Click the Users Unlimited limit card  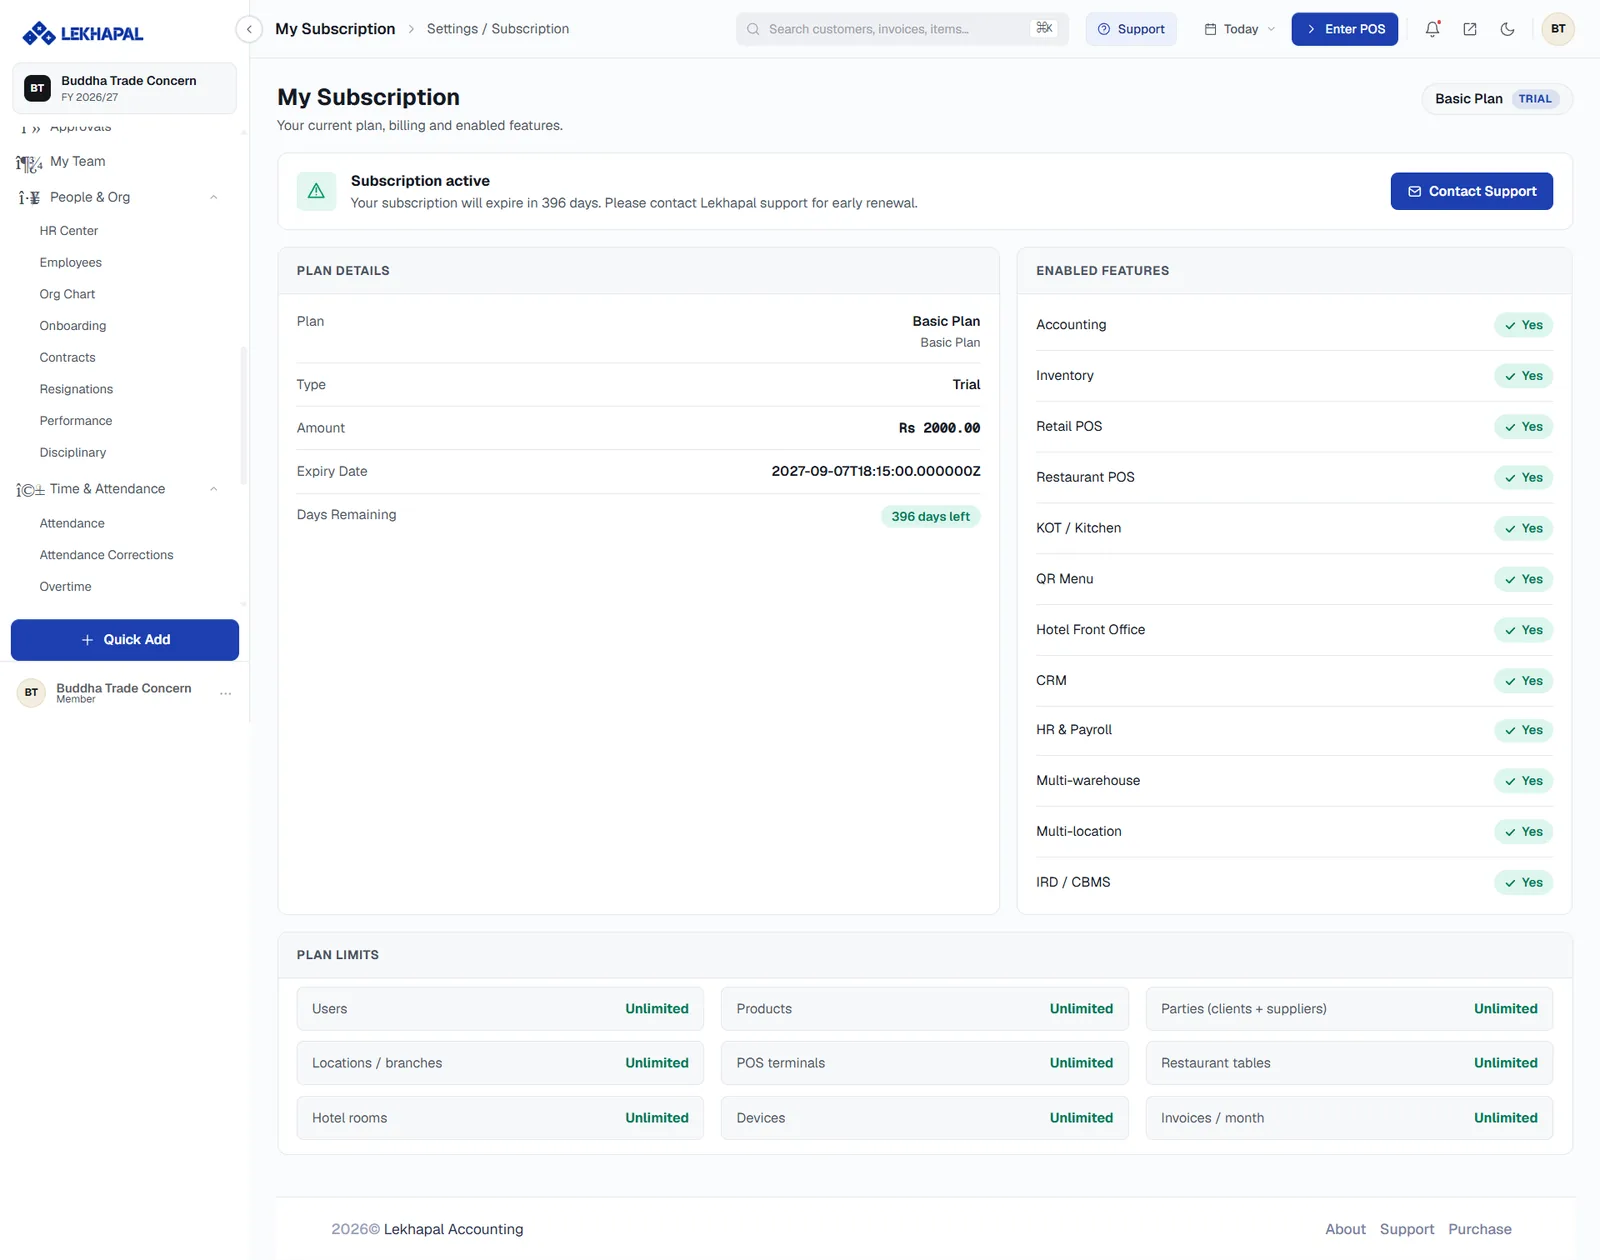(x=500, y=1009)
